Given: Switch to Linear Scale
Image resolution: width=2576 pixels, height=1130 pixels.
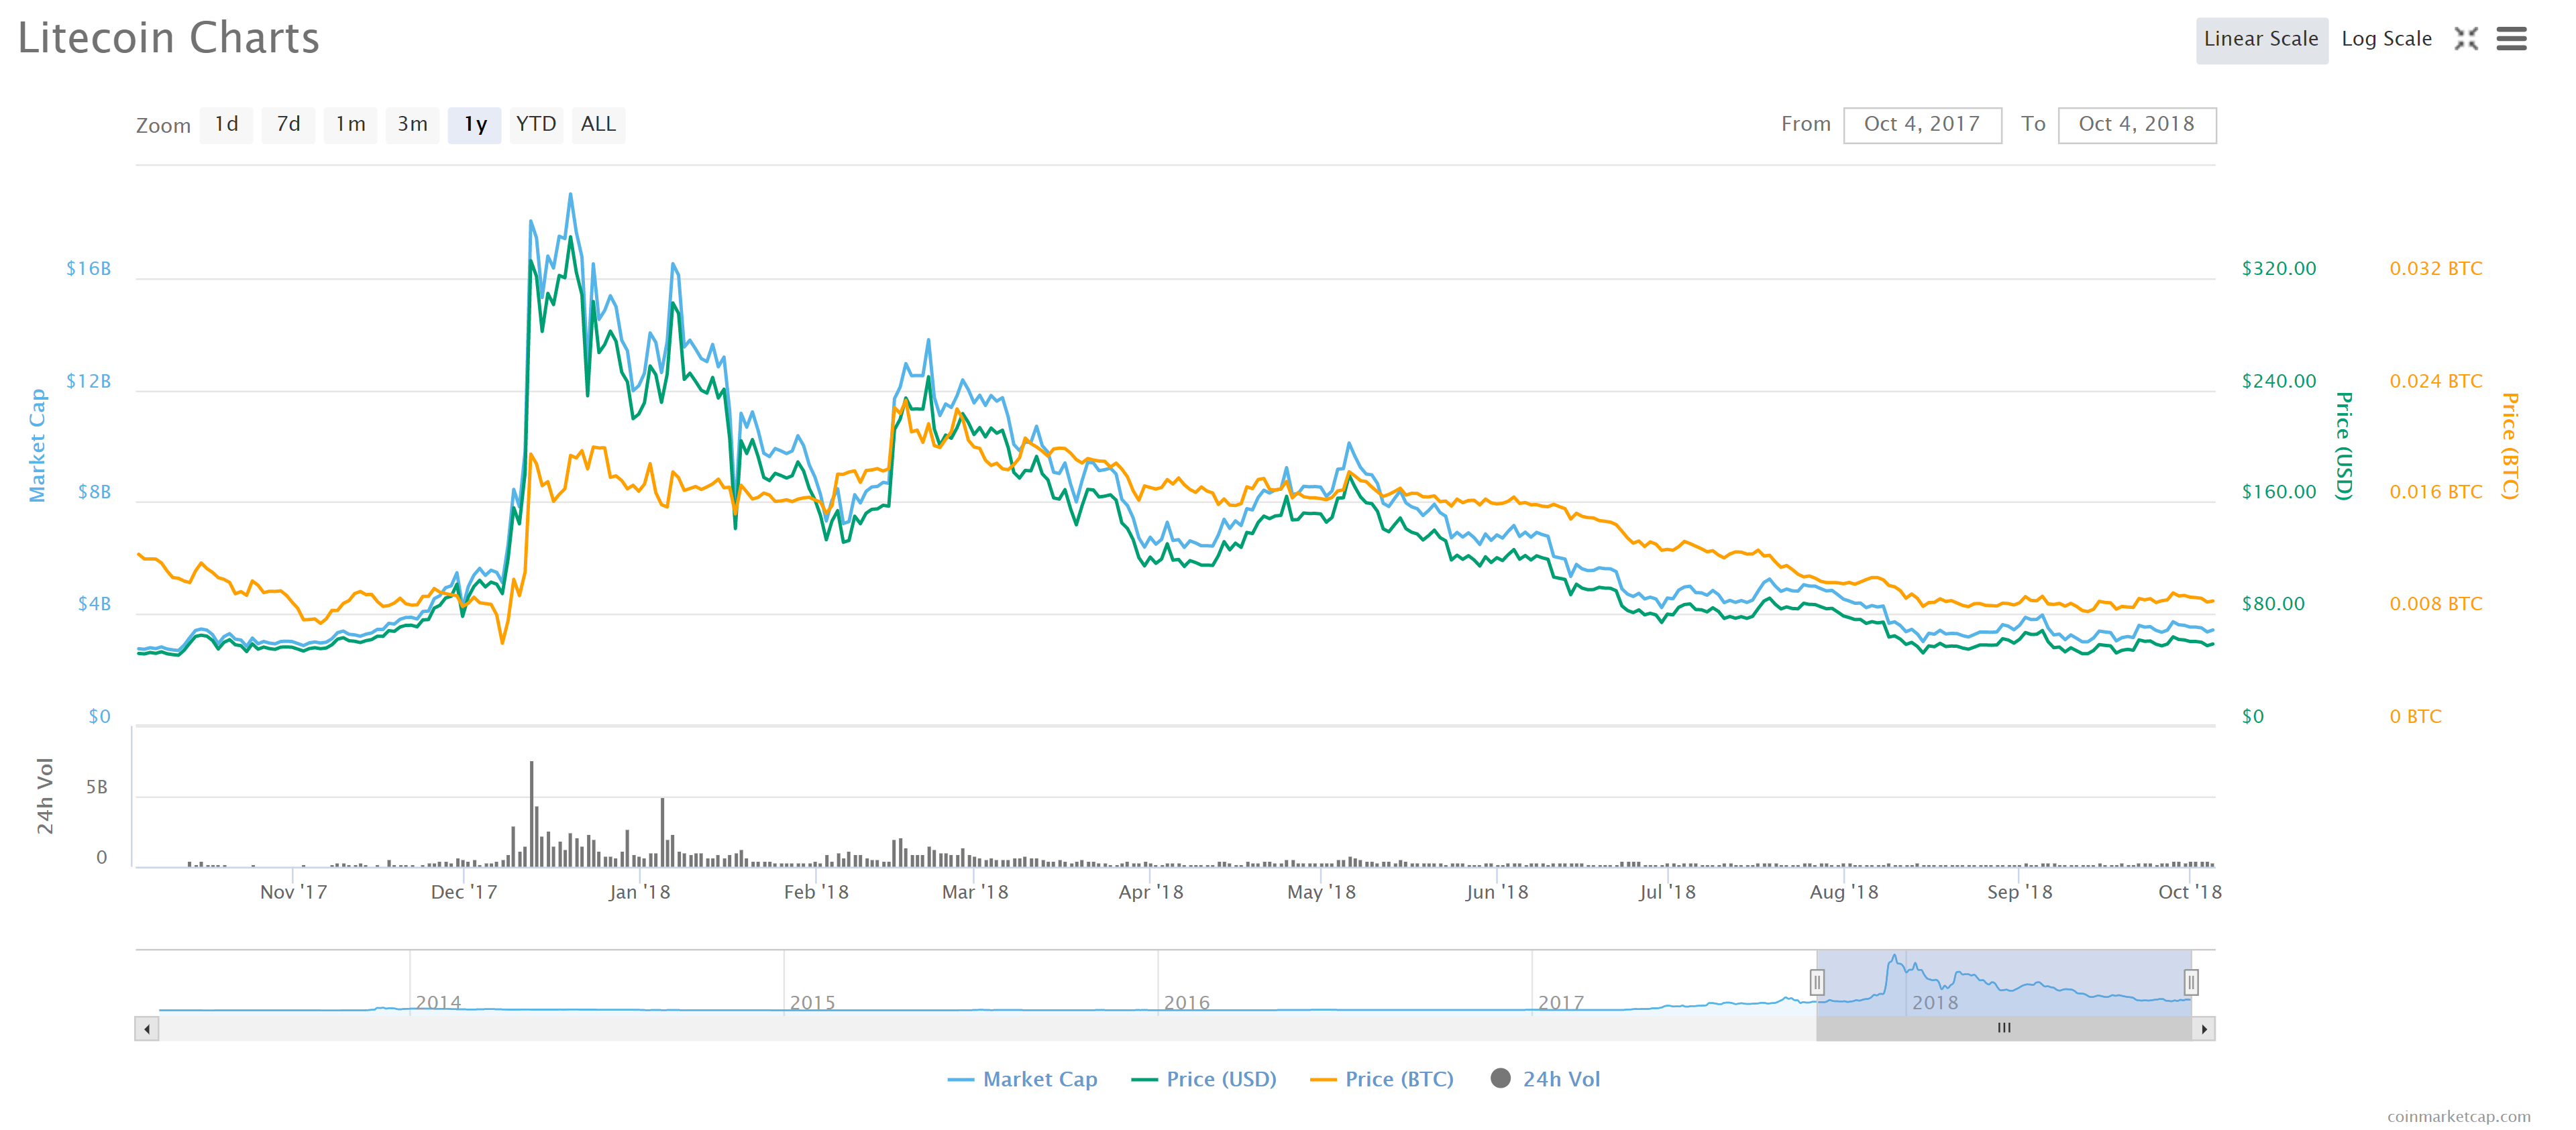Looking at the screenshot, I should coord(2261,40).
